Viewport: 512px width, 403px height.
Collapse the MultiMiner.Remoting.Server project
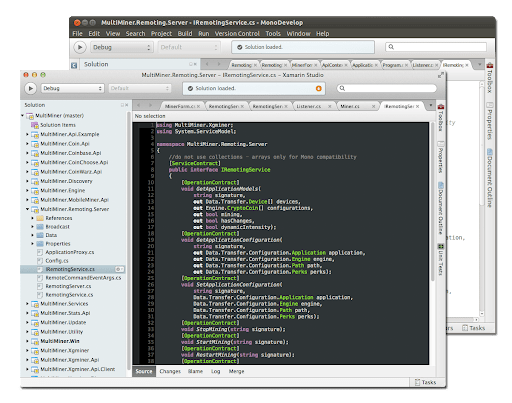(x=27, y=209)
